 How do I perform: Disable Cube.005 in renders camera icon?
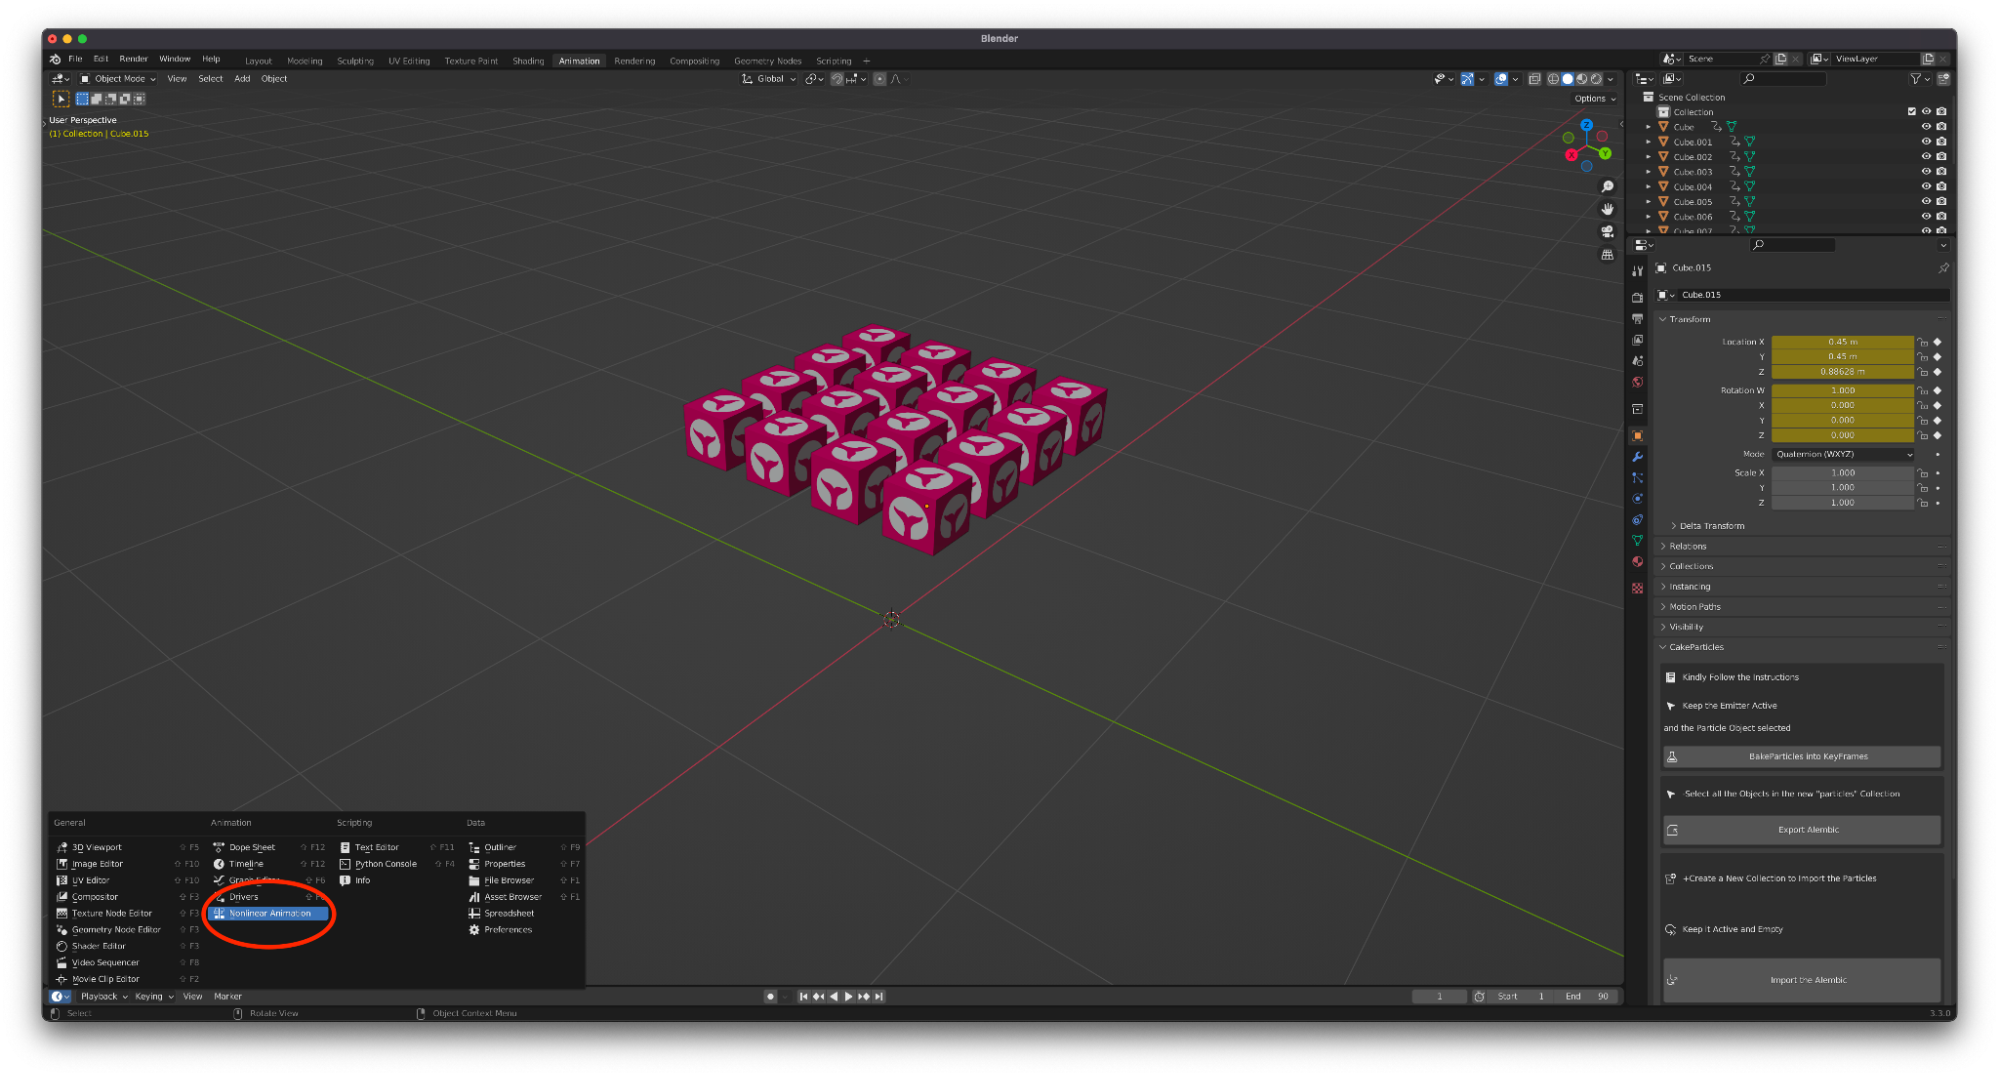pyautogui.click(x=1941, y=202)
